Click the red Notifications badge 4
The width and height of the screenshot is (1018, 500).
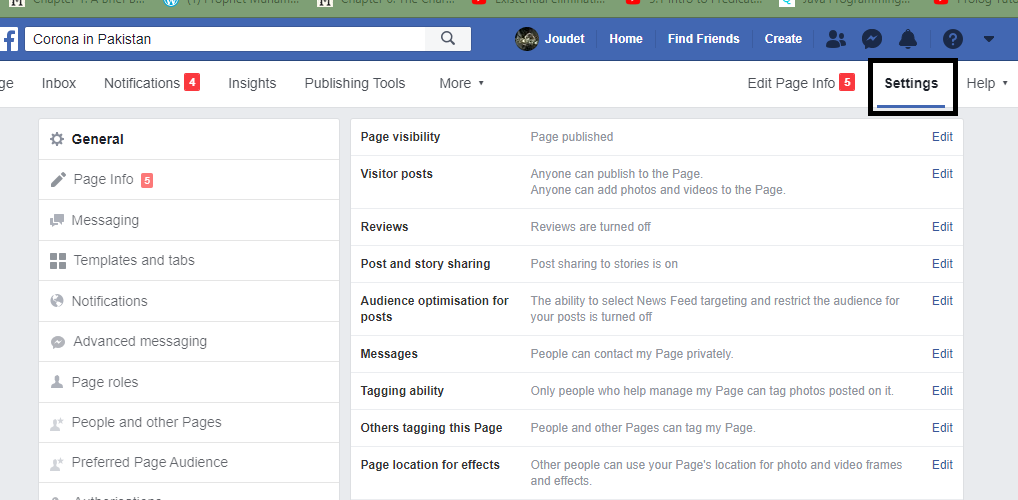pyautogui.click(x=192, y=82)
